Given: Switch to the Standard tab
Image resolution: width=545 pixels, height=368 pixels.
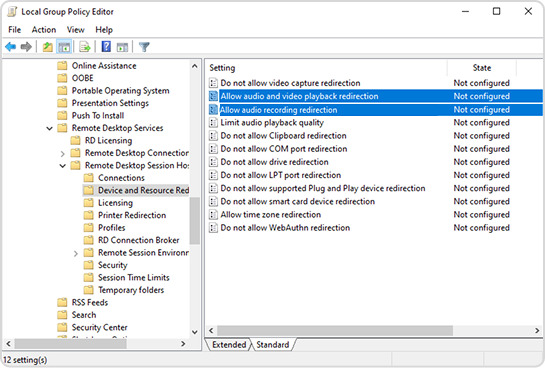Looking at the screenshot, I should pos(273,345).
